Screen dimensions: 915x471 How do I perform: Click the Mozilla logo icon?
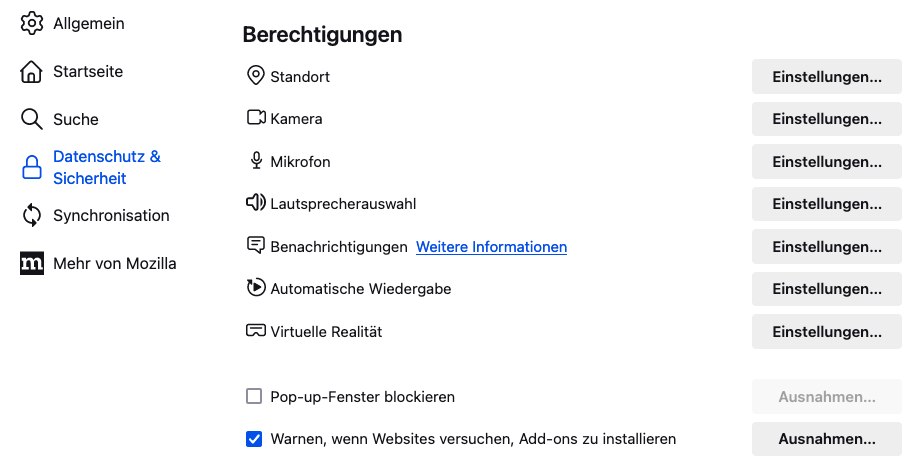[x=32, y=264]
